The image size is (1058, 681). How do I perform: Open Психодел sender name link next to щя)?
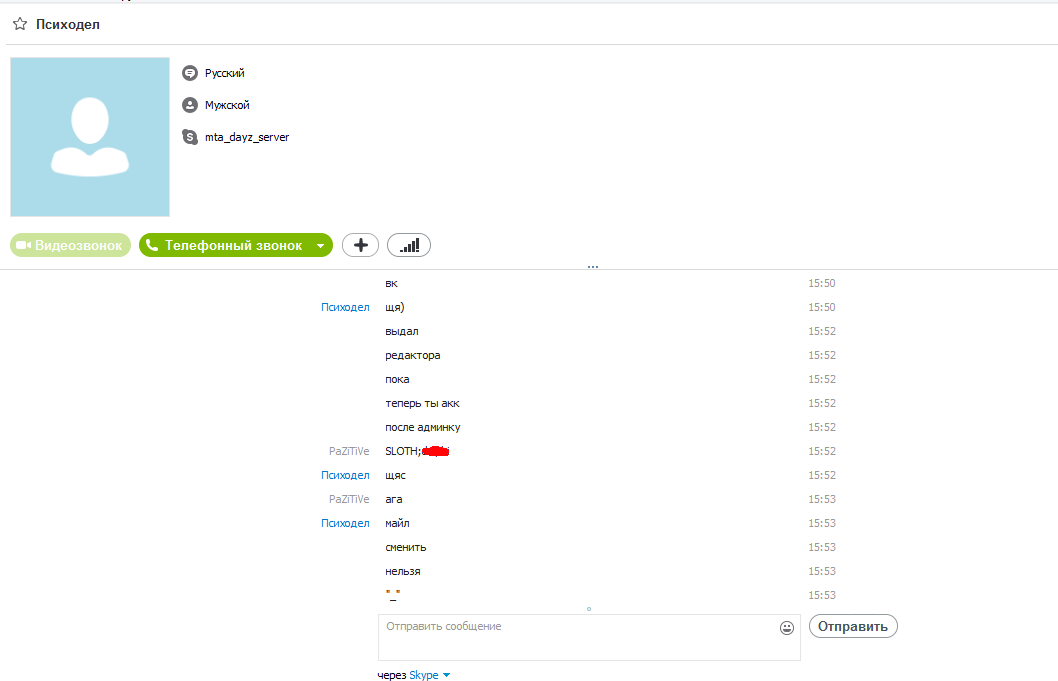[345, 307]
